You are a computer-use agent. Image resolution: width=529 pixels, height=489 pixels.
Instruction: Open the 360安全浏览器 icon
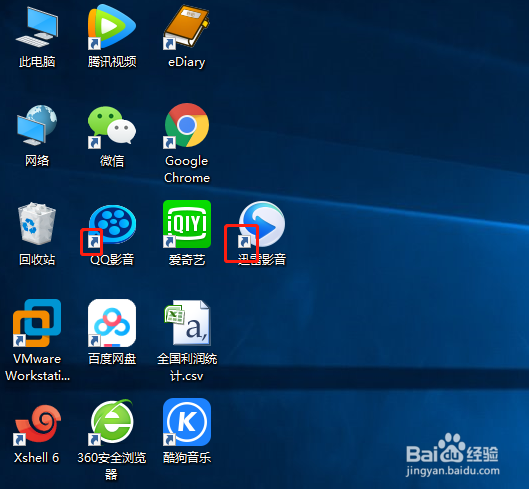pyautogui.click(x=112, y=422)
